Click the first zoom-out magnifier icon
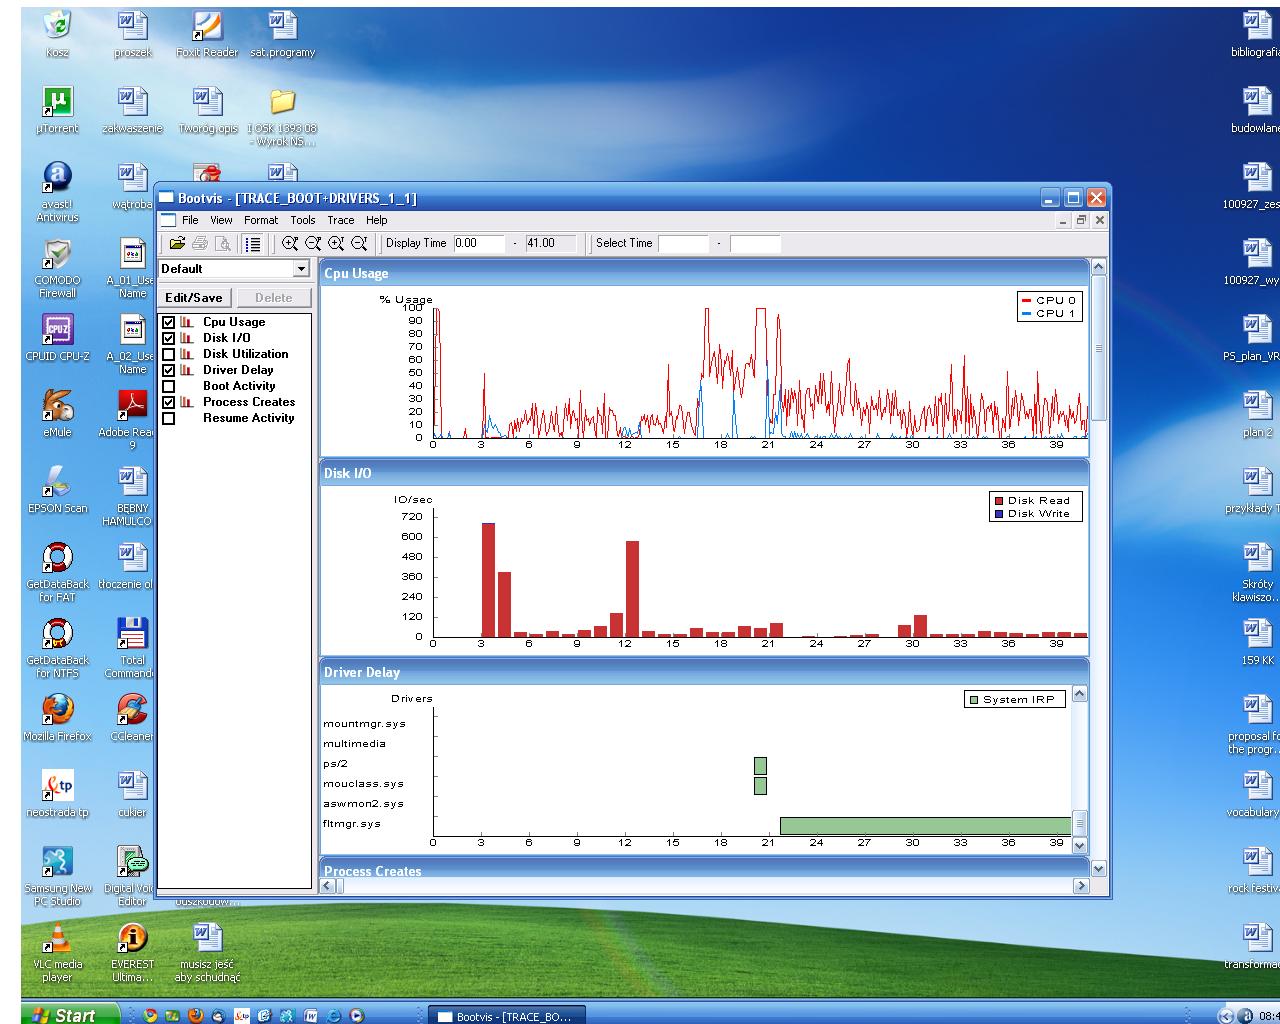The width and height of the screenshot is (1280, 1024). coord(313,243)
